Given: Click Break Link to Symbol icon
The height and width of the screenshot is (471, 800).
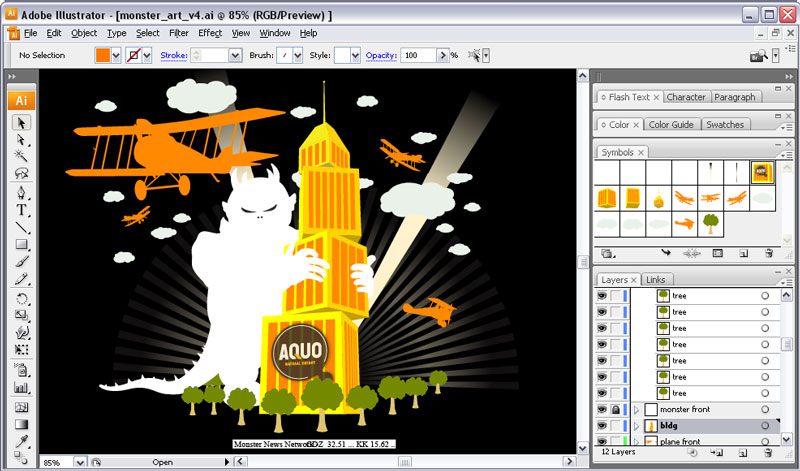Looking at the screenshot, I should (x=692, y=253).
